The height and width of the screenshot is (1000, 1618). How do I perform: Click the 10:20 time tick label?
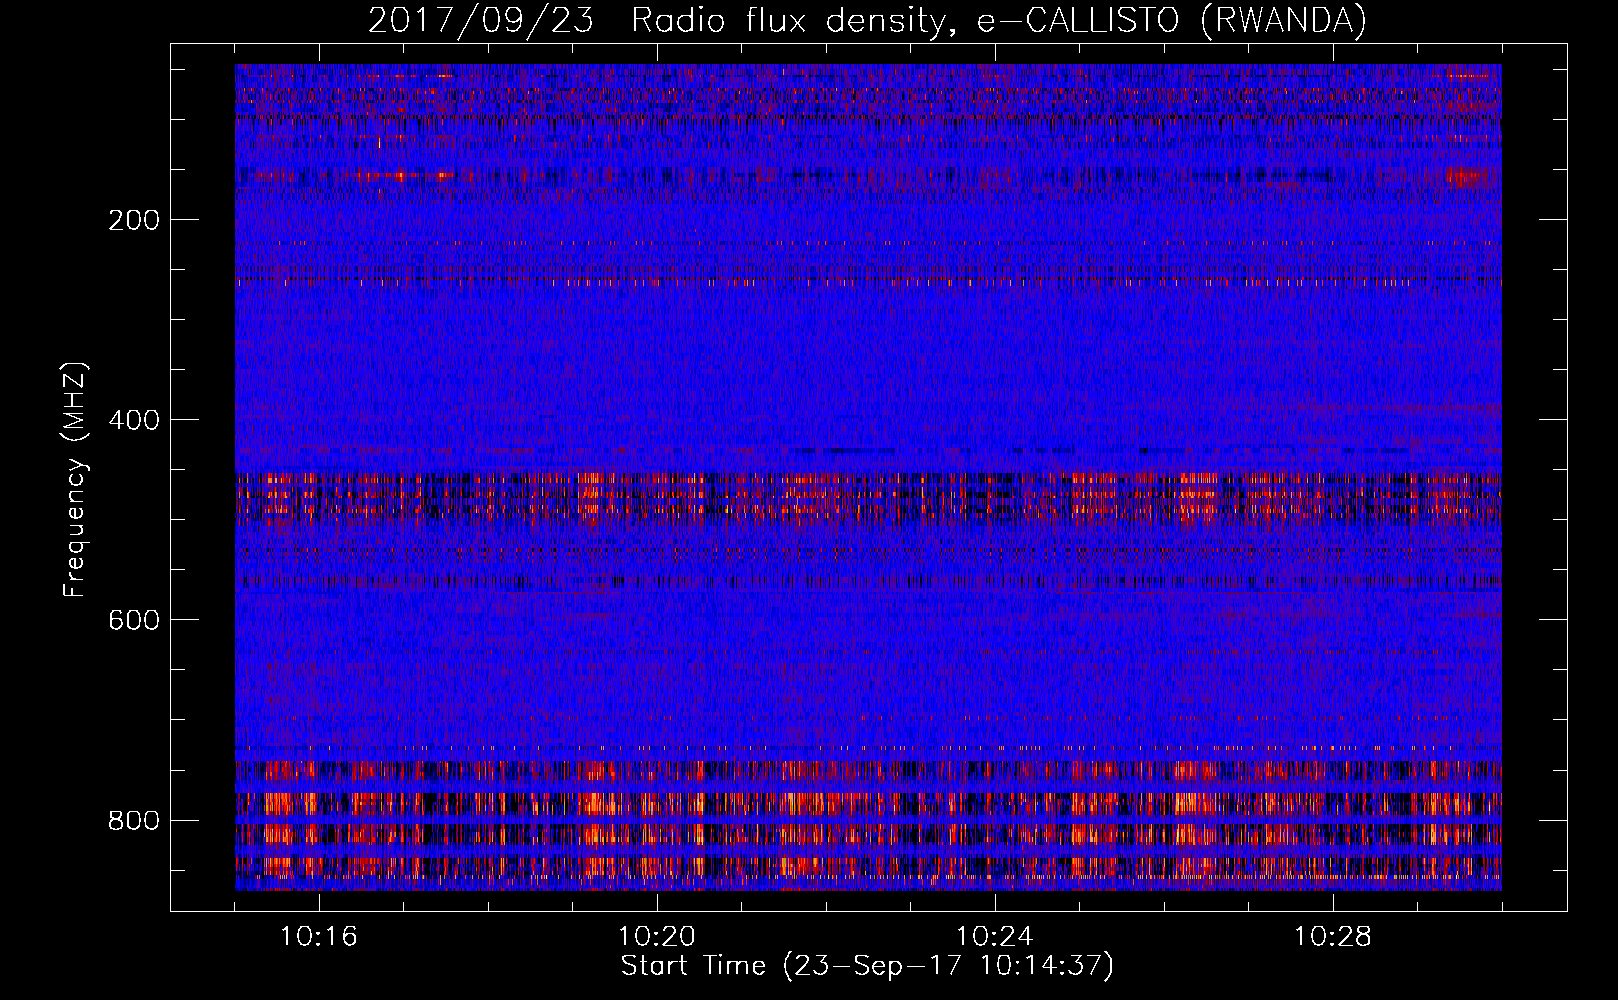click(657, 937)
